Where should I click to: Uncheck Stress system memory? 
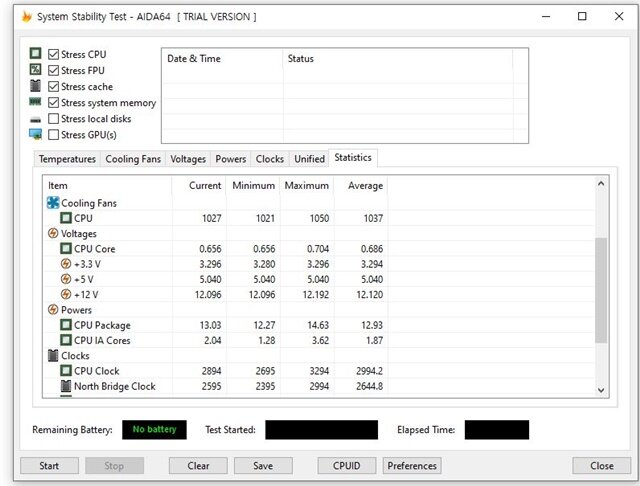pyautogui.click(x=53, y=102)
